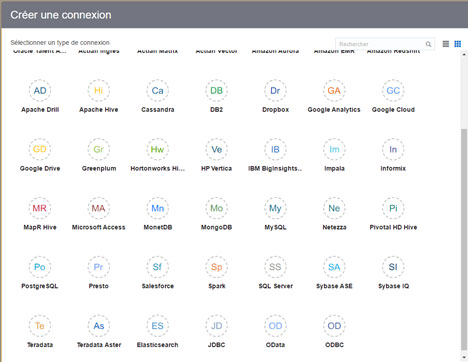Pick the Elasticsearch connection type

(158, 326)
